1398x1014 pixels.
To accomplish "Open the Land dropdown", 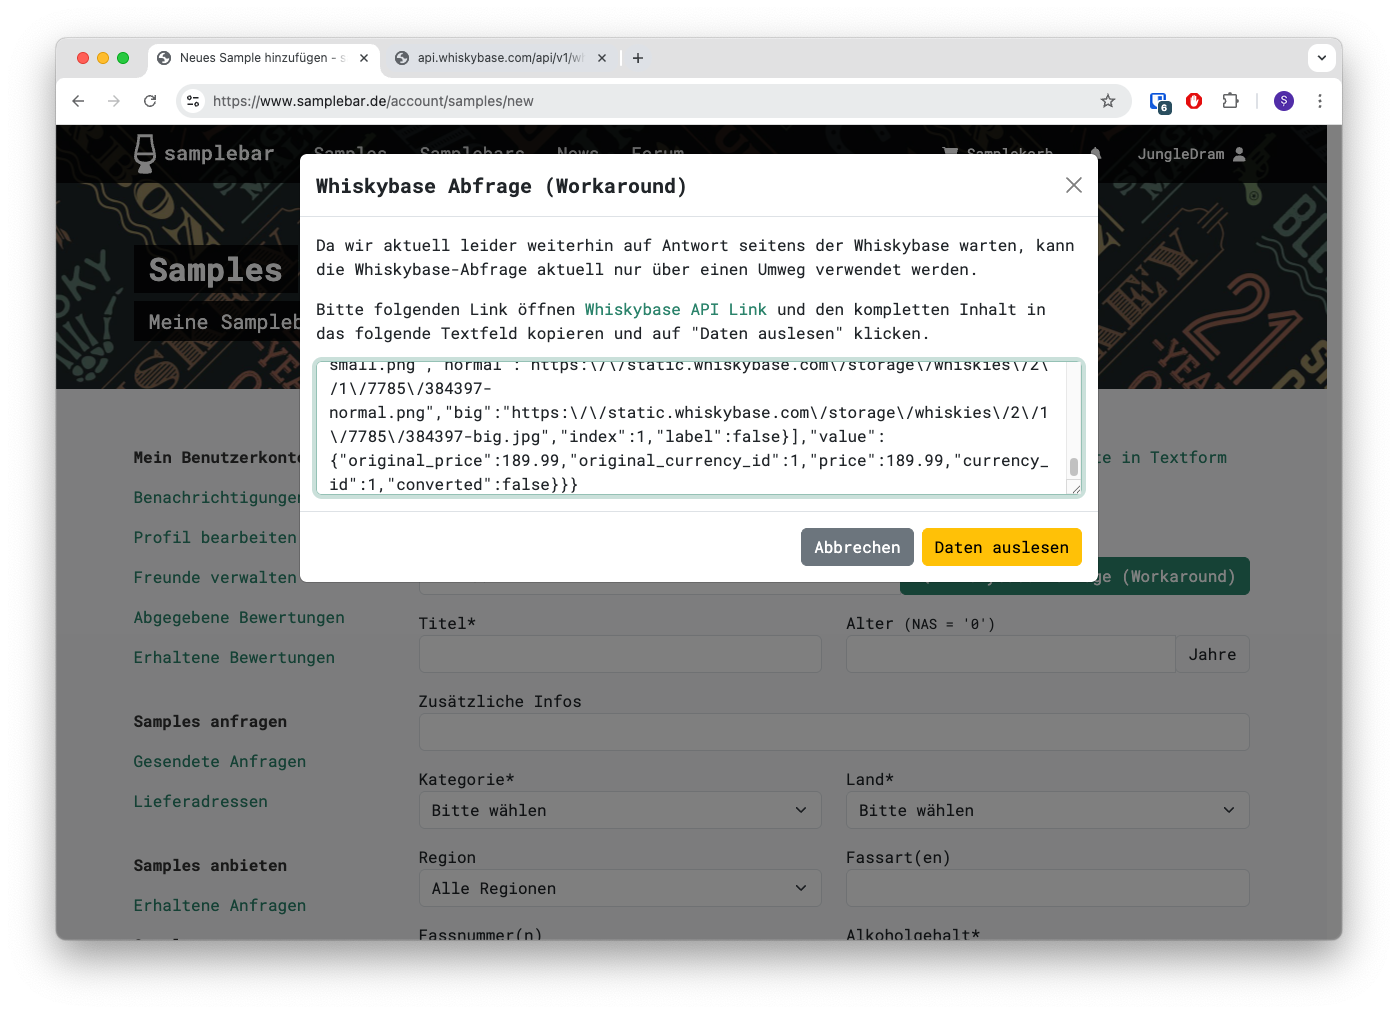I will click(x=1046, y=810).
